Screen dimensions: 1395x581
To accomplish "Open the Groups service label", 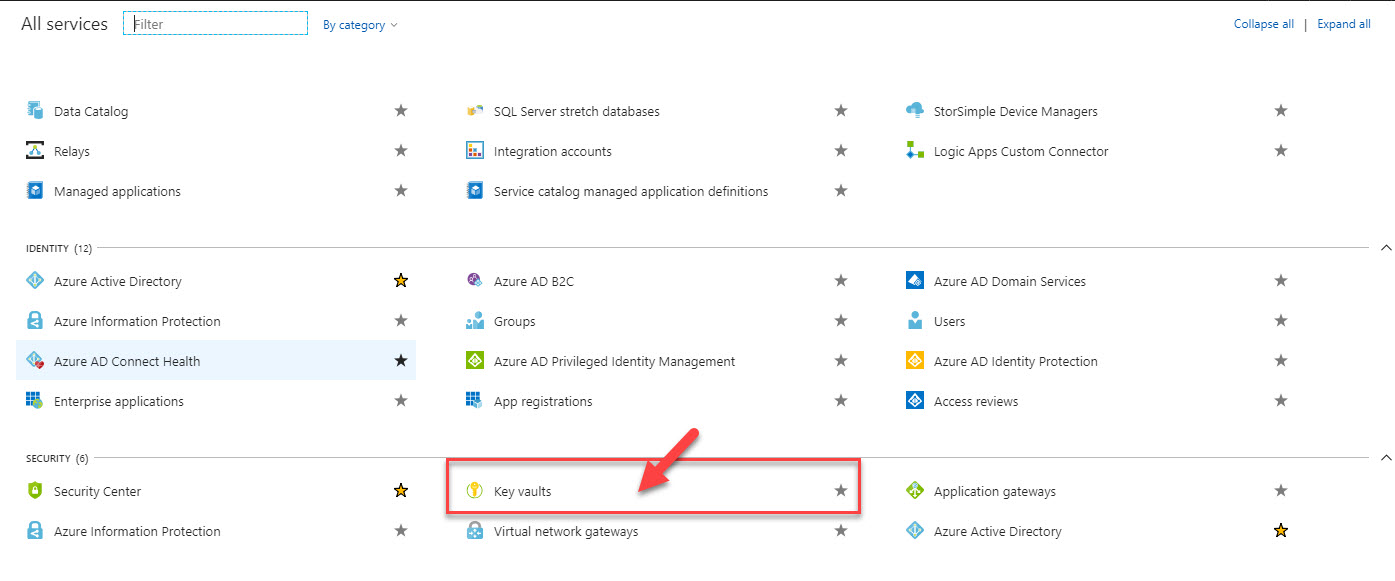I will click(514, 321).
